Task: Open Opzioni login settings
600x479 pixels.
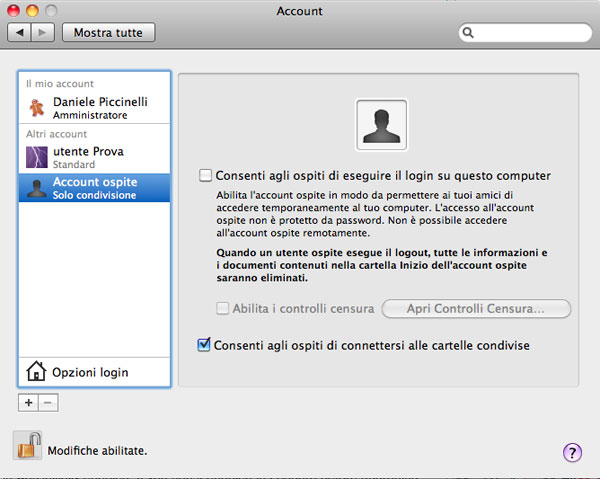Action: click(90, 372)
